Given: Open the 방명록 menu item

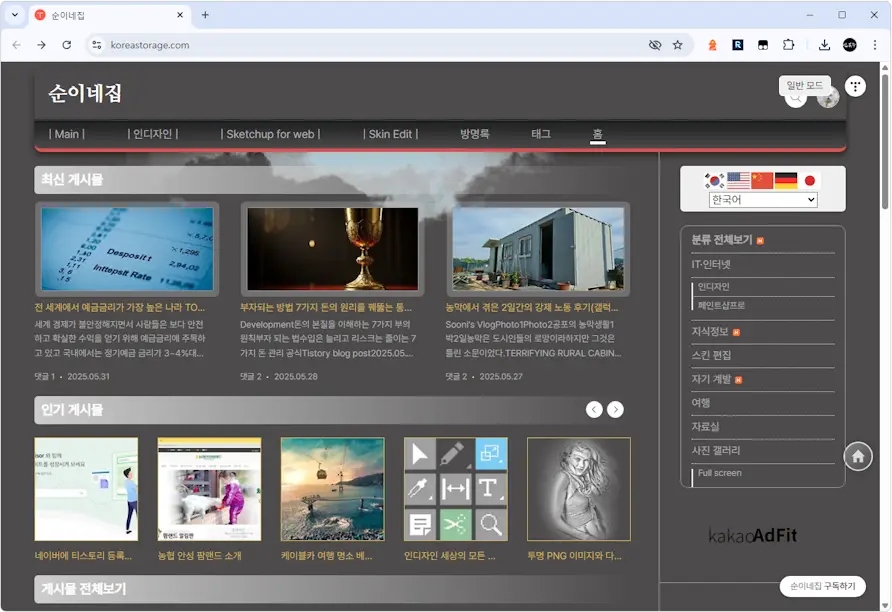Looking at the screenshot, I should 474,134.
